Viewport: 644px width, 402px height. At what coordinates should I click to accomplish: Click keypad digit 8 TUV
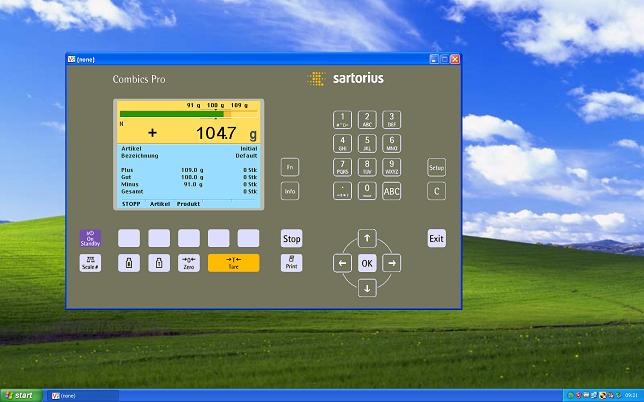point(367,168)
